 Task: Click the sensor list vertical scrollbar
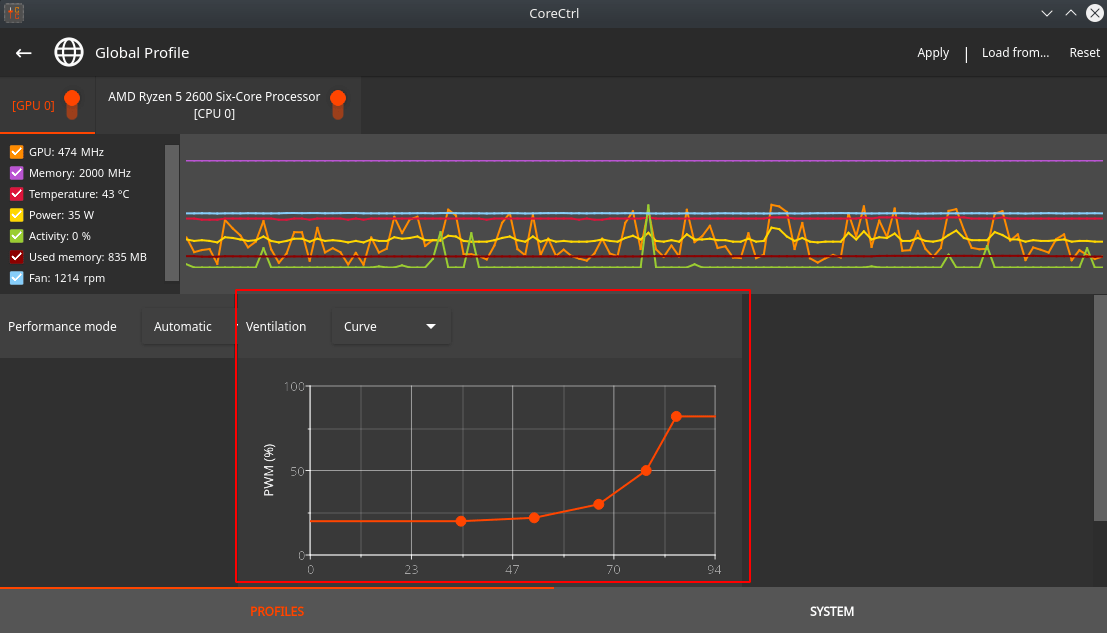pos(172,212)
